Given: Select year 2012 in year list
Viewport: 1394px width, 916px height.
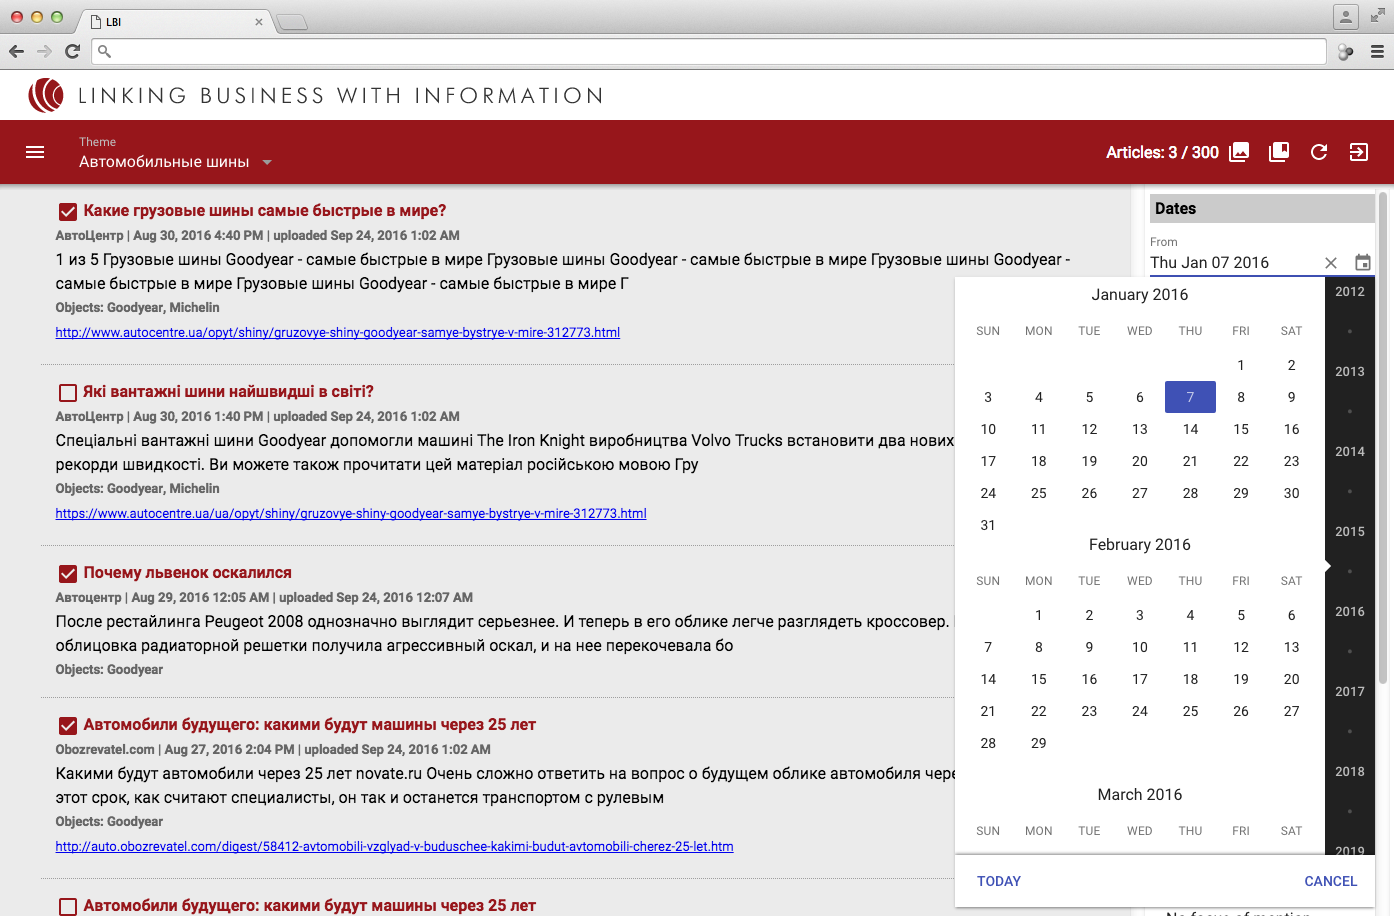Looking at the screenshot, I should [x=1350, y=292].
